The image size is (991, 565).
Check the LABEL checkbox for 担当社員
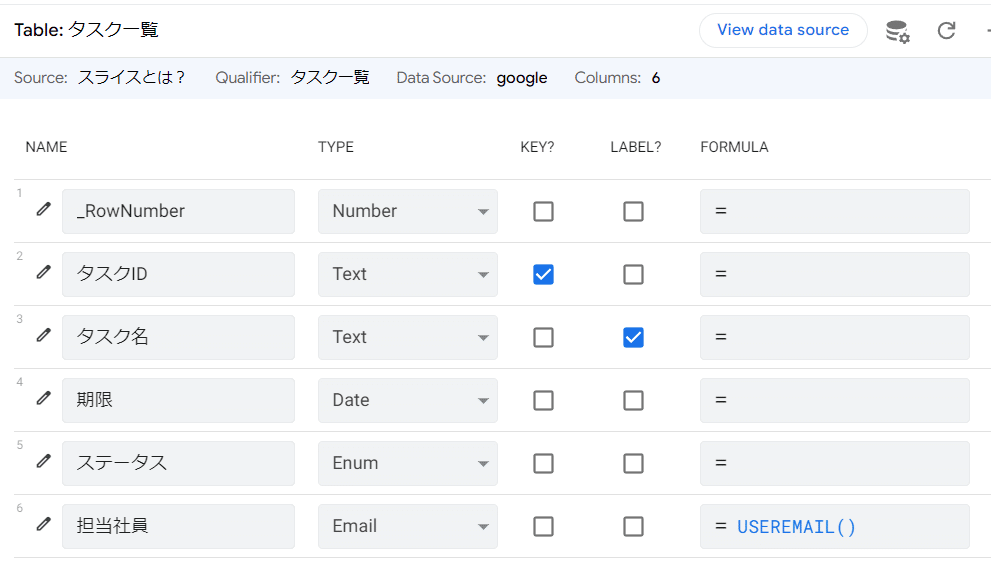[x=633, y=526]
